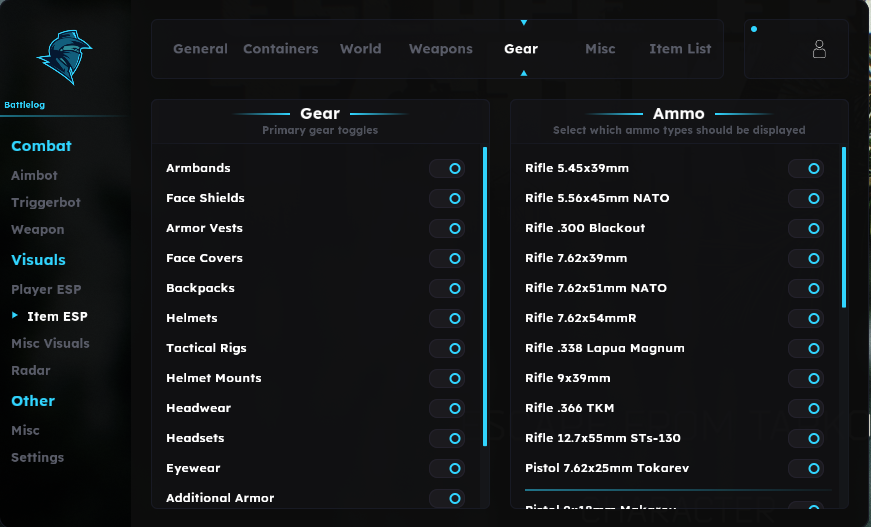This screenshot has height=527, width=871.
Task: Toggle Rifle 5.56x45mm NATO ammo display
Action: (x=805, y=198)
